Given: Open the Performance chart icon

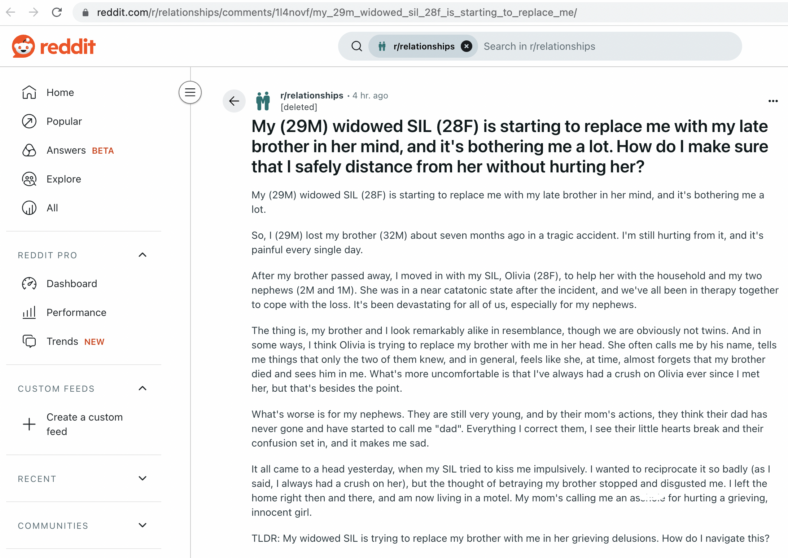Looking at the screenshot, I should (x=29, y=313).
